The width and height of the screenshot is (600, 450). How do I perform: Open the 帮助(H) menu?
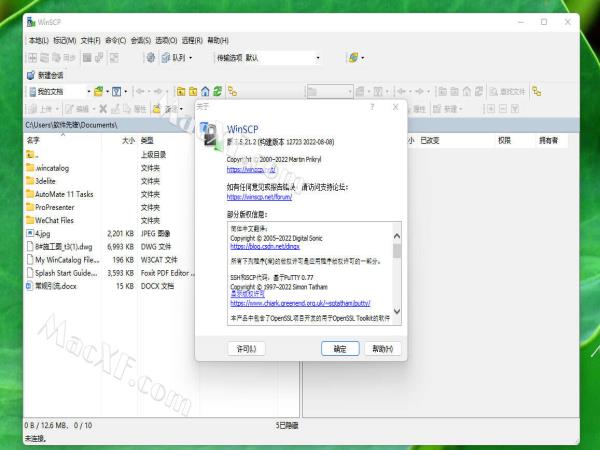pos(217,41)
